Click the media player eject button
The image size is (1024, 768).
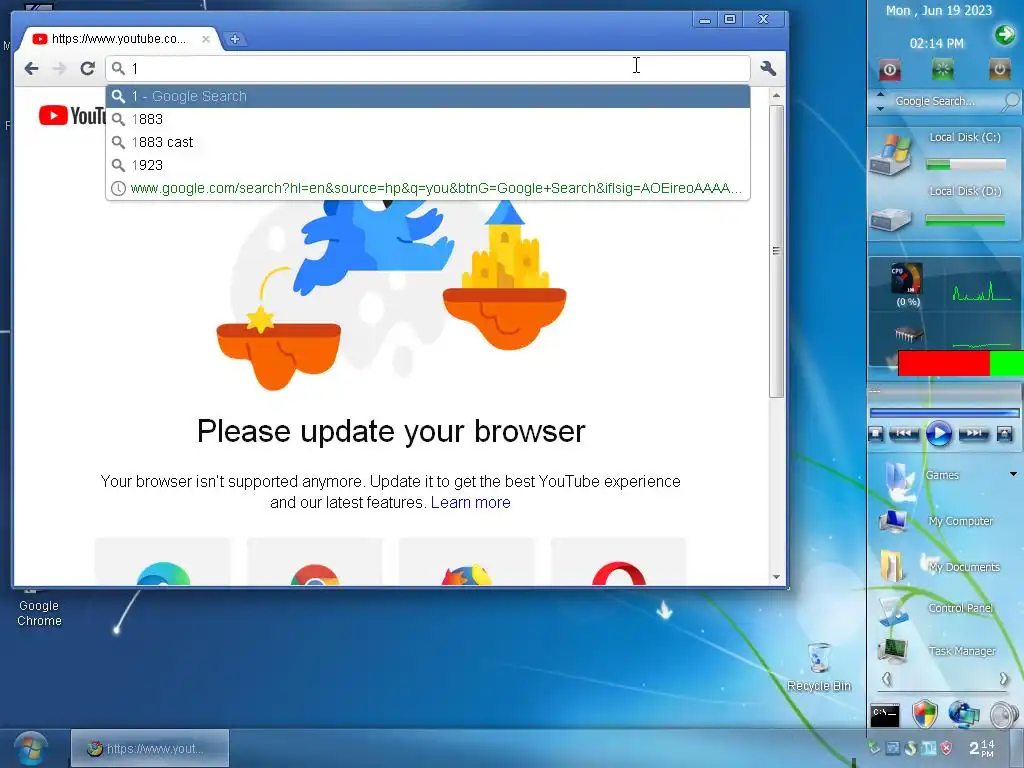pos(1004,434)
